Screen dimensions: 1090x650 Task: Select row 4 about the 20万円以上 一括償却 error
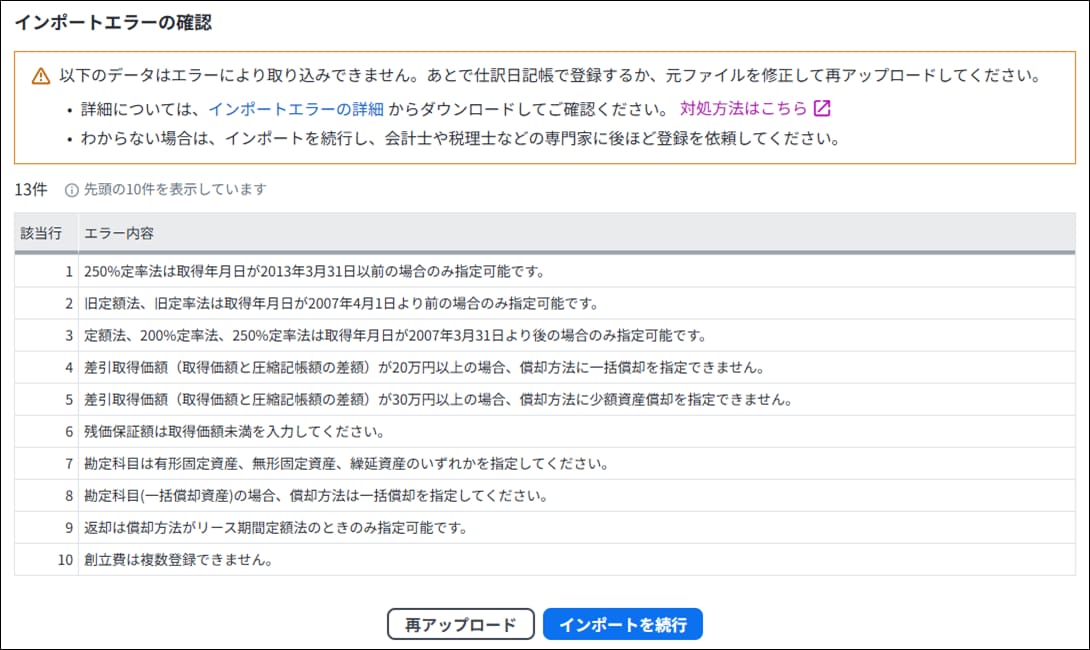coord(545,367)
